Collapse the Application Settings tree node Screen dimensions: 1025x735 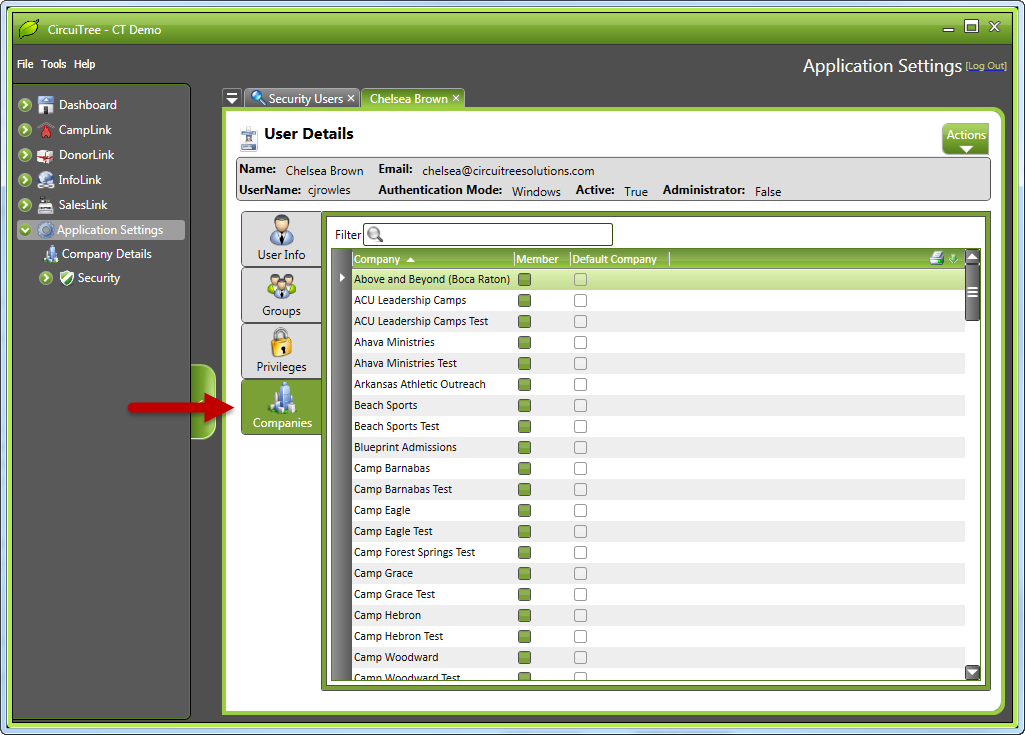[x=26, y=230]
